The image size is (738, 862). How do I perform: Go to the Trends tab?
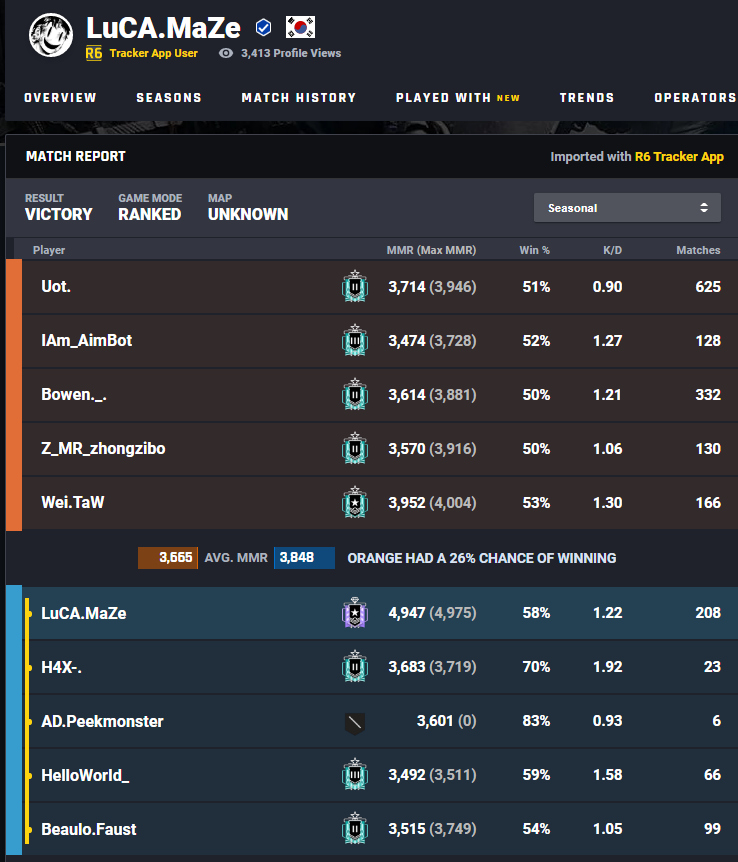point(587,98)
